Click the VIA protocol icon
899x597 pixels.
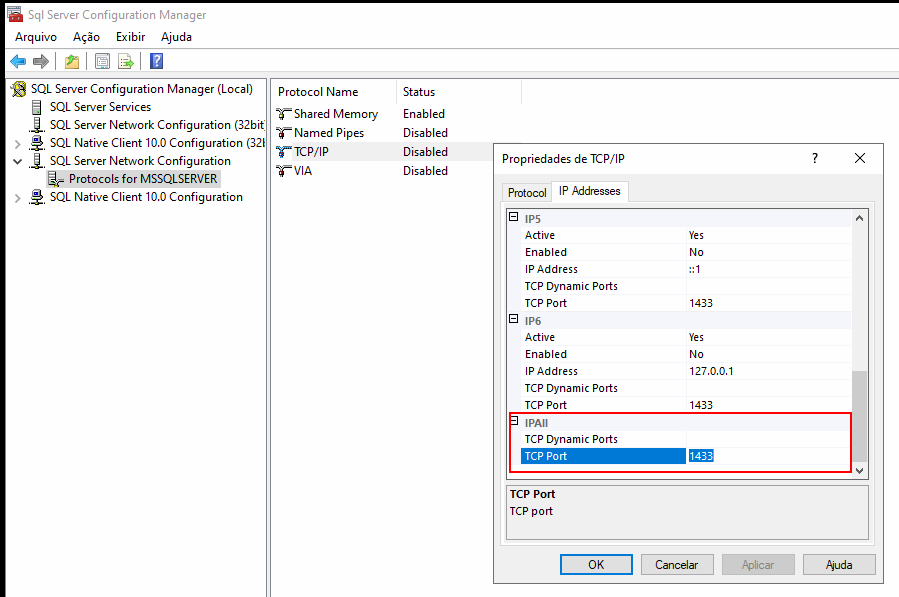pos(283,170)
